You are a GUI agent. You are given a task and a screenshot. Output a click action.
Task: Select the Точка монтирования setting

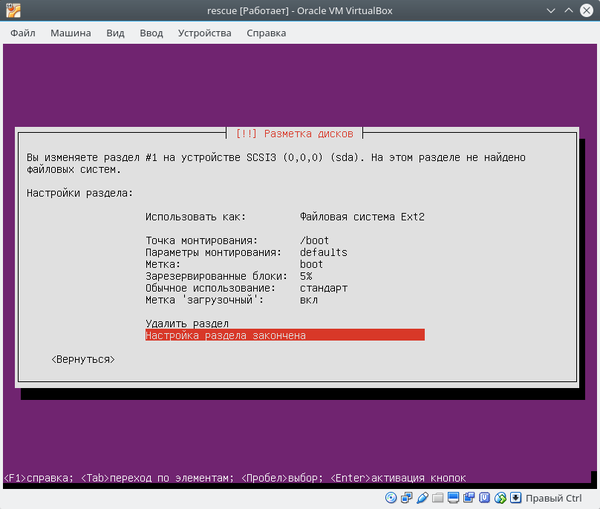coord(285,241)
